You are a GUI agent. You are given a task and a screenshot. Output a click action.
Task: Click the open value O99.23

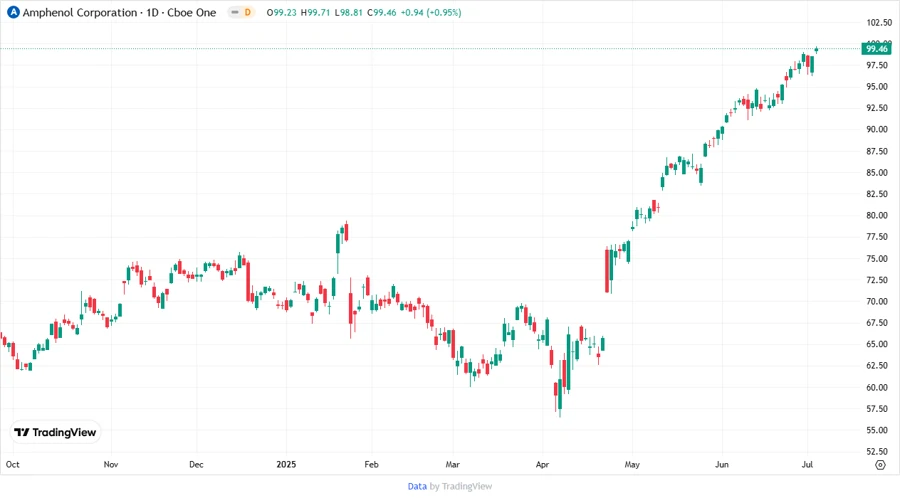281,12
